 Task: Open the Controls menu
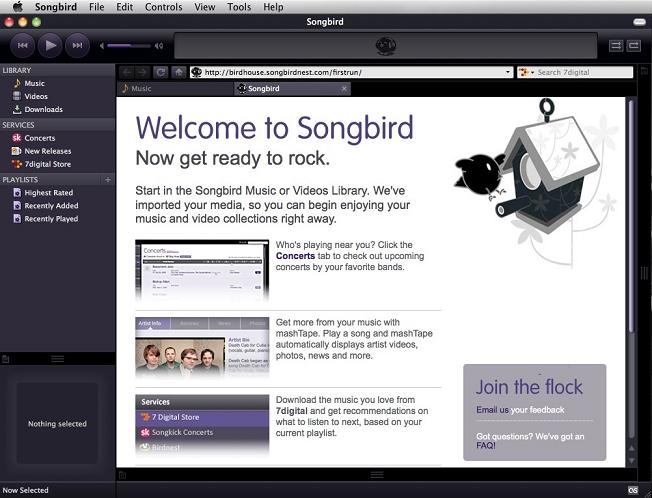pos(163,7)
